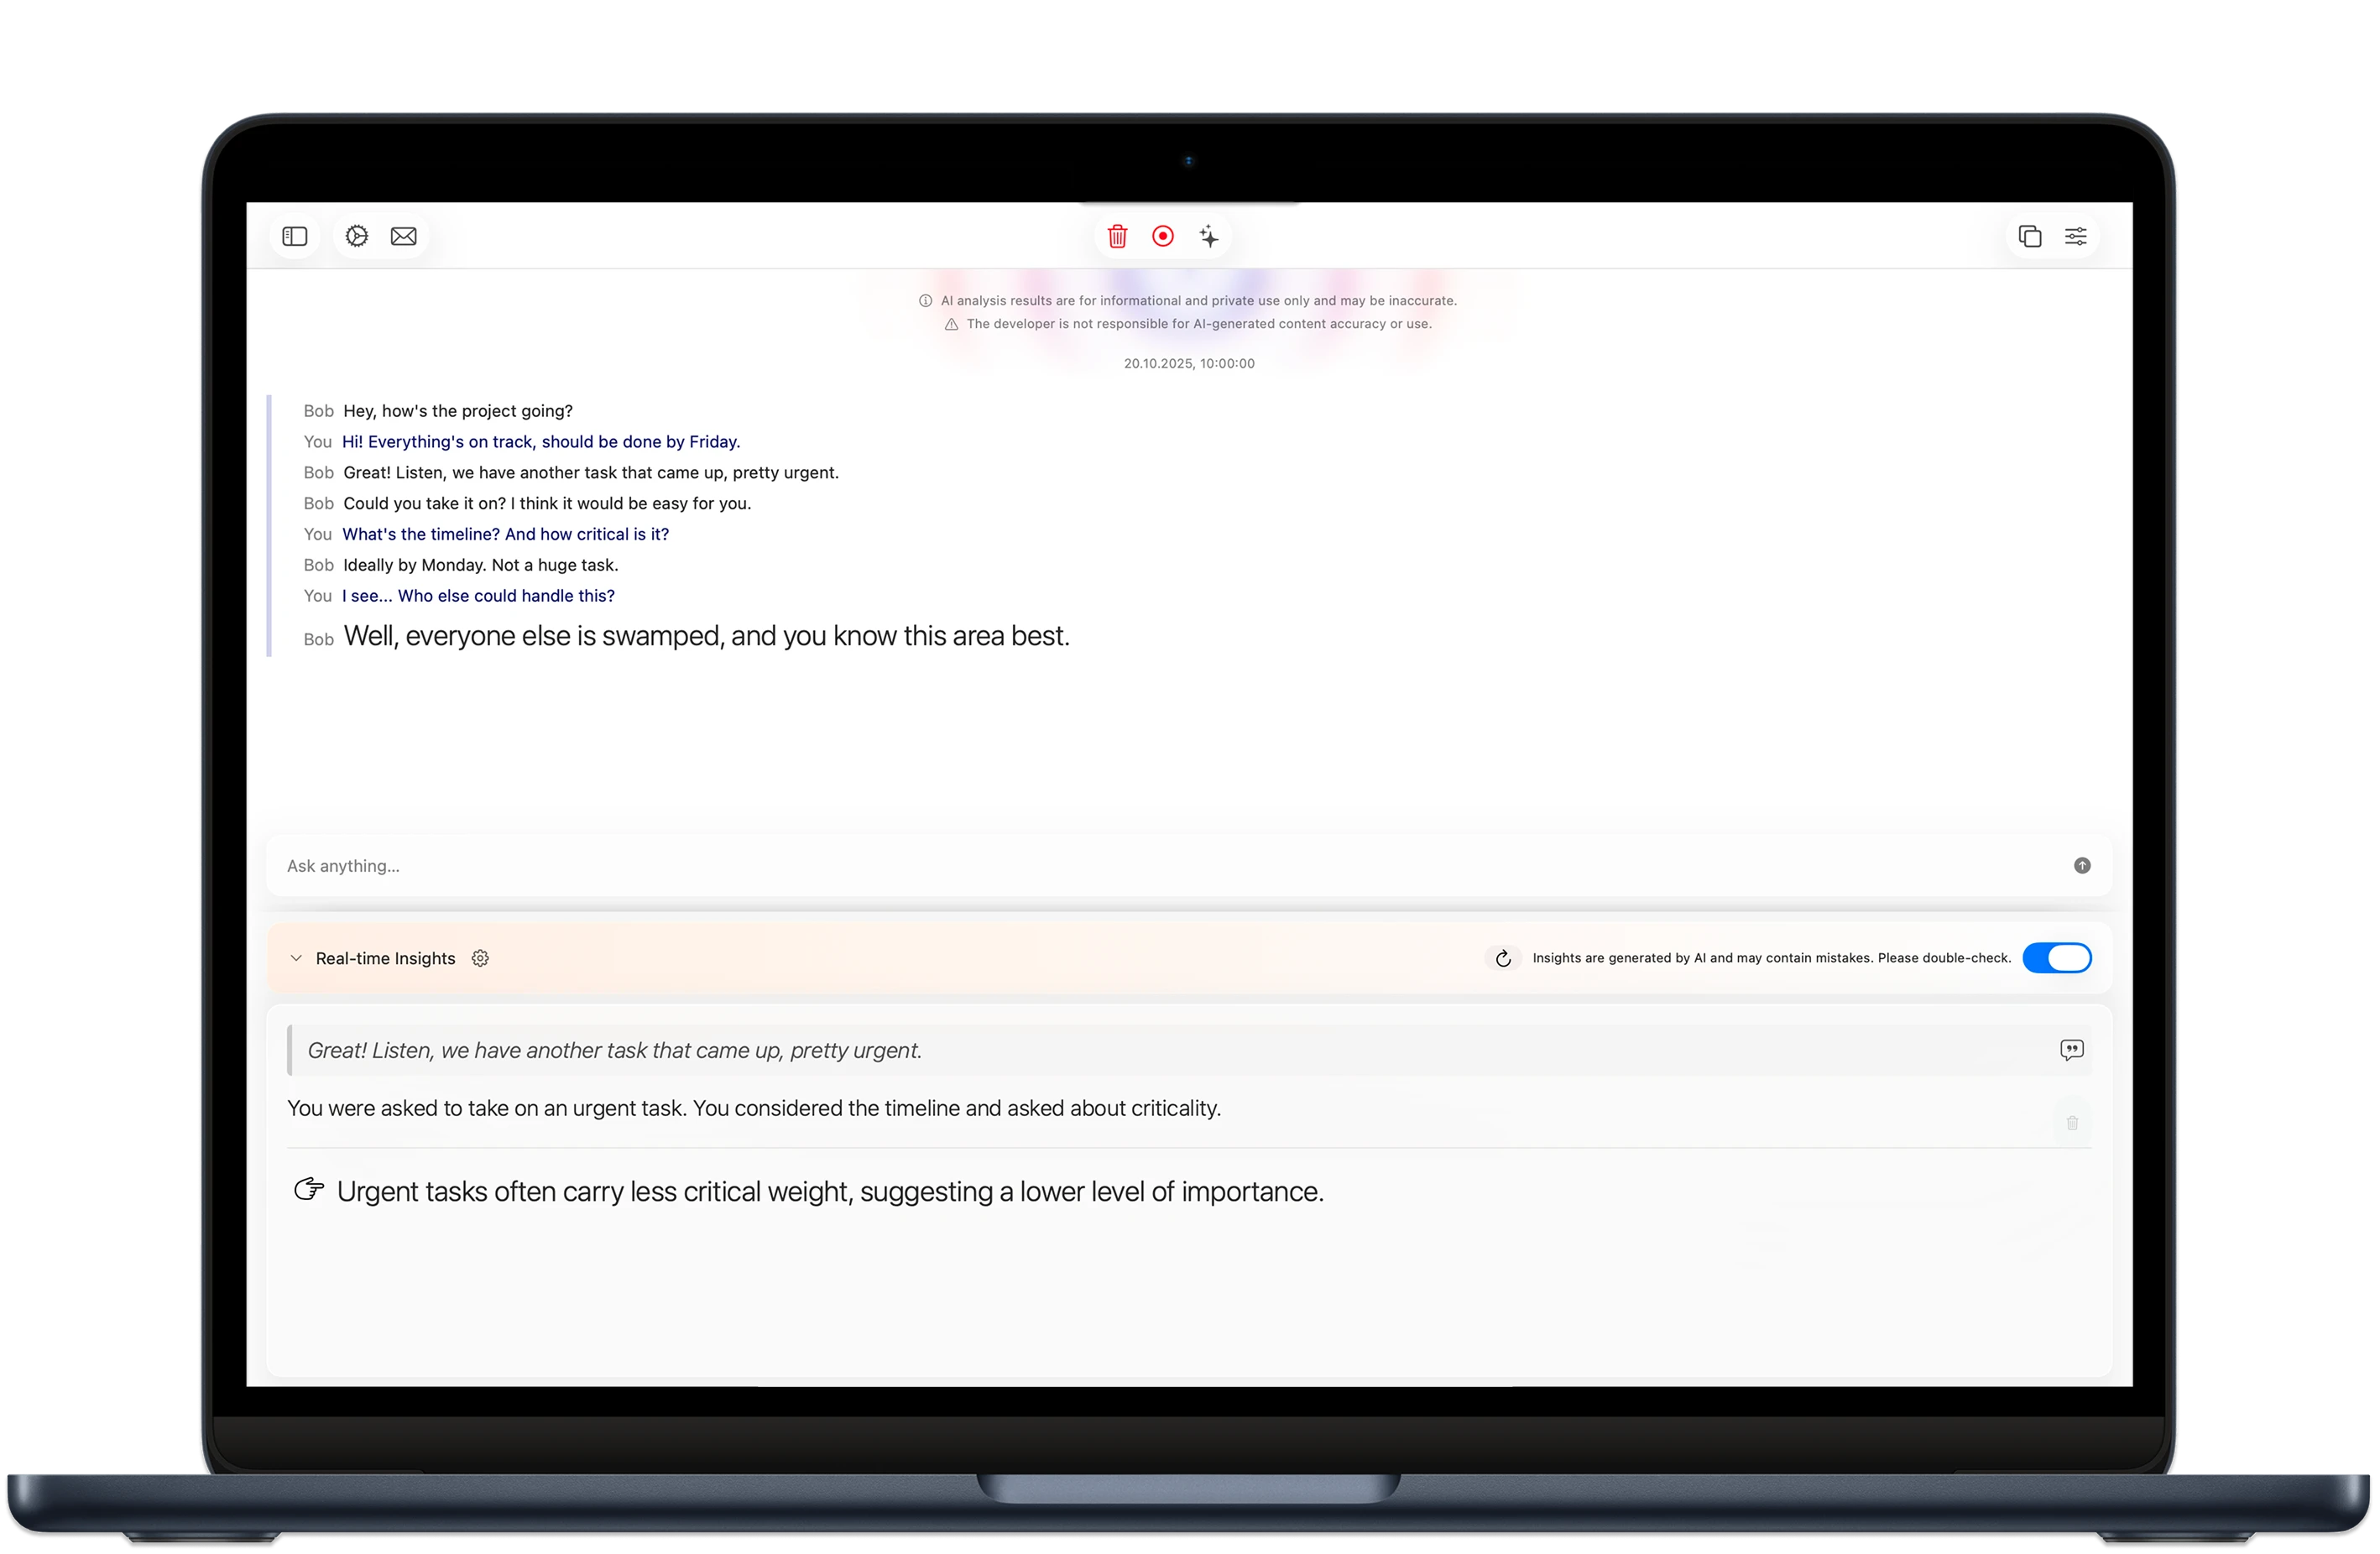This screenshot has height=1554, width=2380.
Task: Click the quoted 'Great! Listen' insight line
Action: [614, 1051]
